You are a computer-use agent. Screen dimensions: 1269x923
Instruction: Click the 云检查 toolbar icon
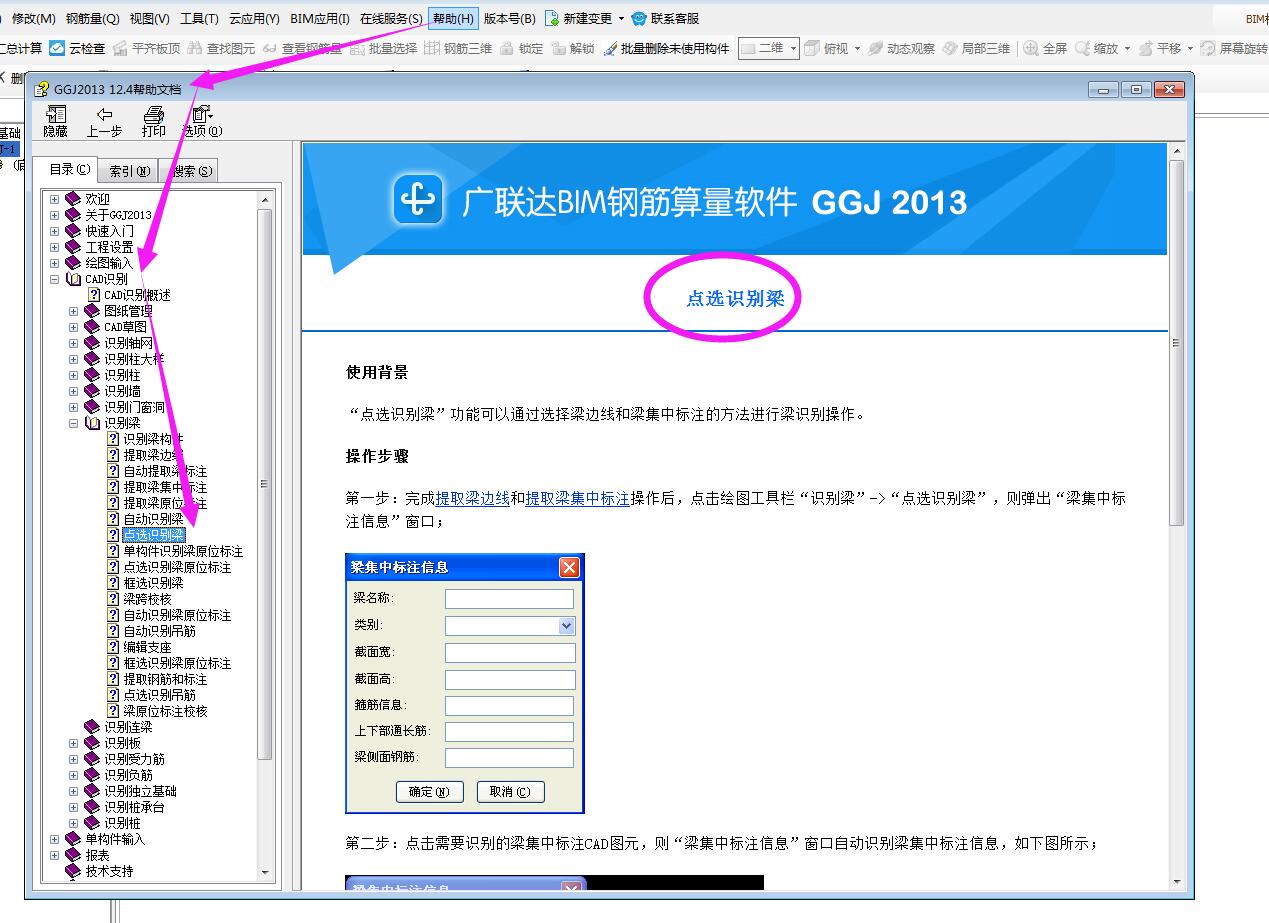tap(77, 48)
